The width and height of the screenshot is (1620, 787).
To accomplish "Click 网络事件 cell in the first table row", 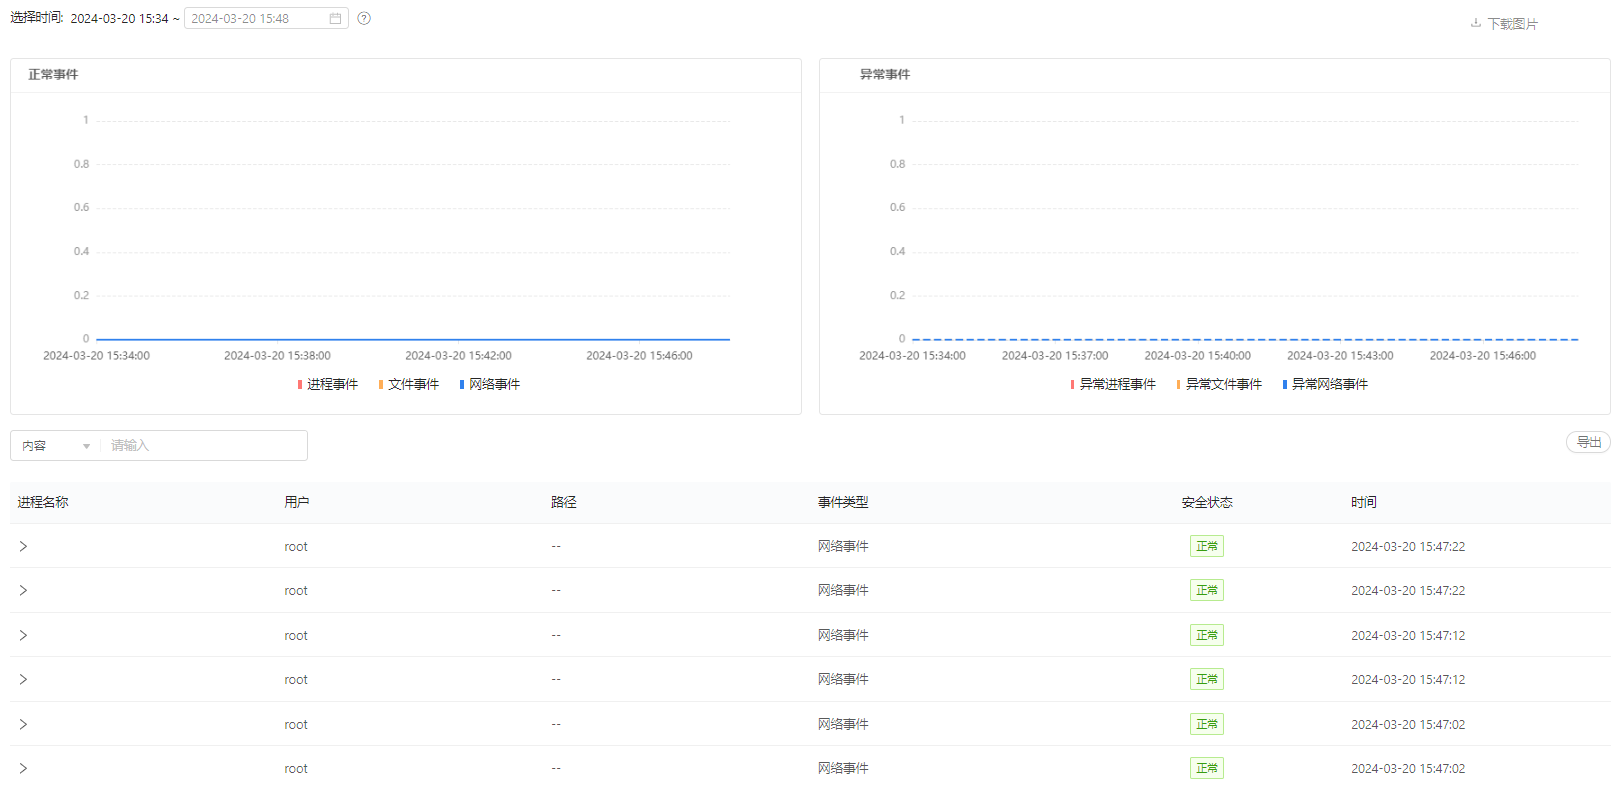I will click(843, 546).
